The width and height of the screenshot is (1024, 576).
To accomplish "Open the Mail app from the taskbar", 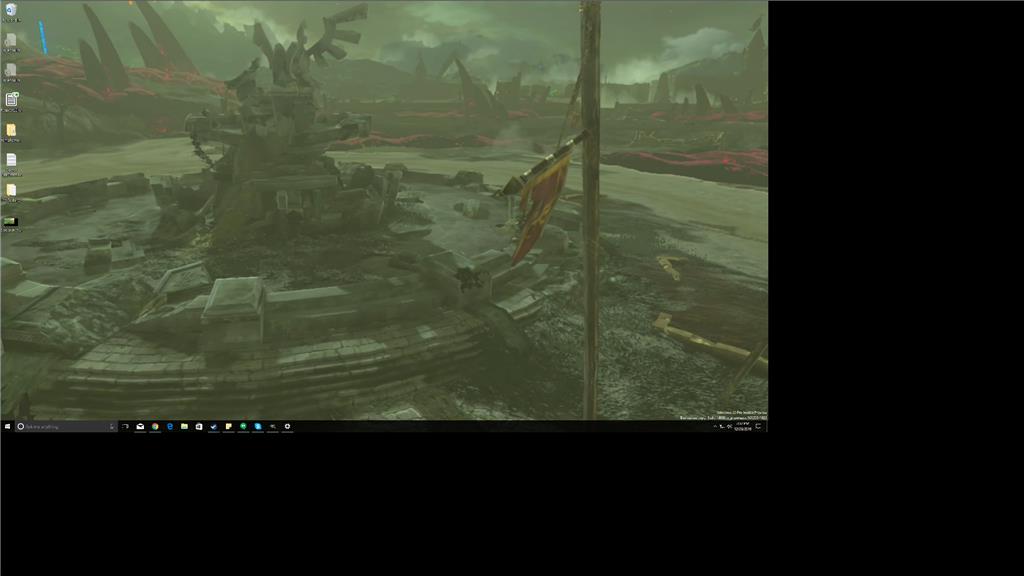I will click(x=140, y=426).
